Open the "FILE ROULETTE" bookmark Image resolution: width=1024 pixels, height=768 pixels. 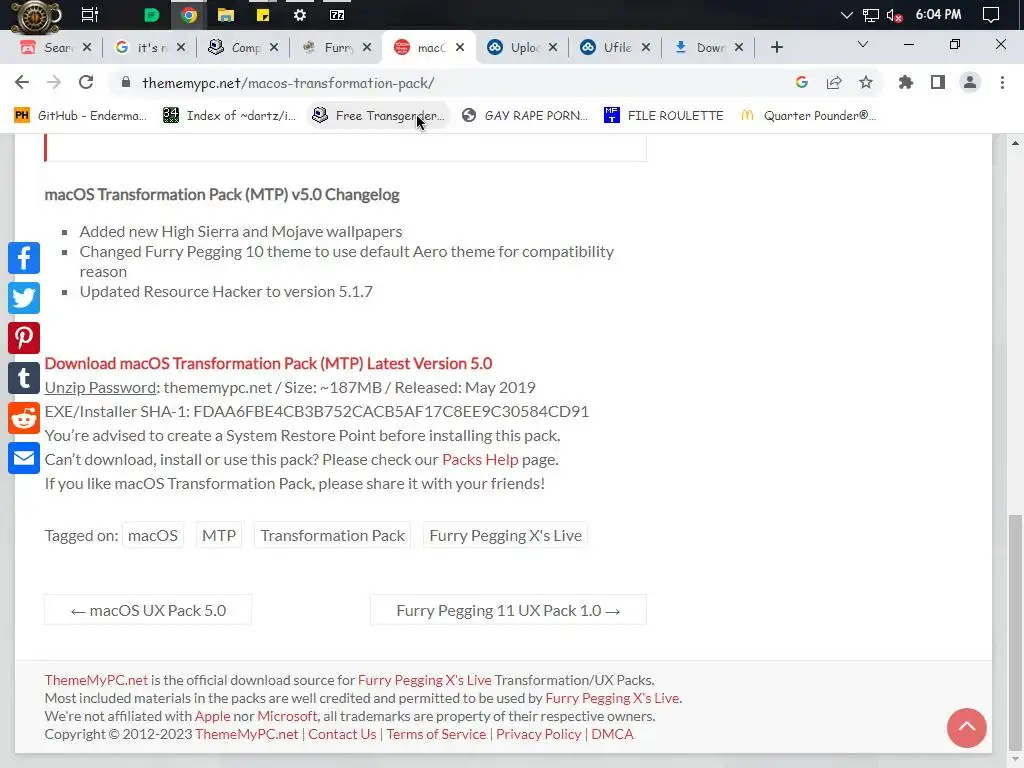[x=664, y=115]
